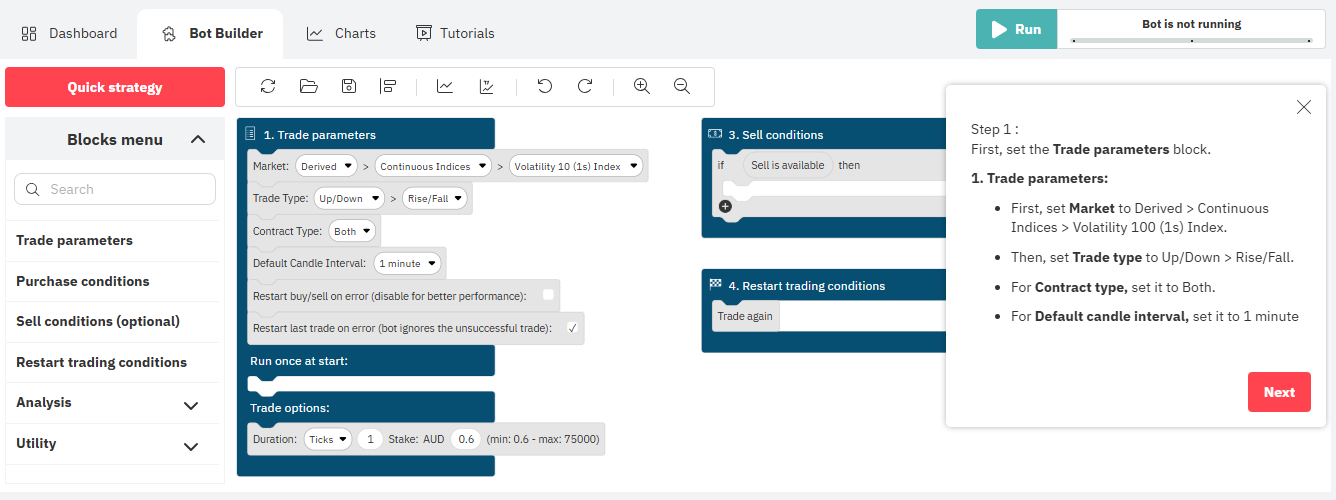Expand the Analysis category
1336x500 pixels.
coord(191,405)
